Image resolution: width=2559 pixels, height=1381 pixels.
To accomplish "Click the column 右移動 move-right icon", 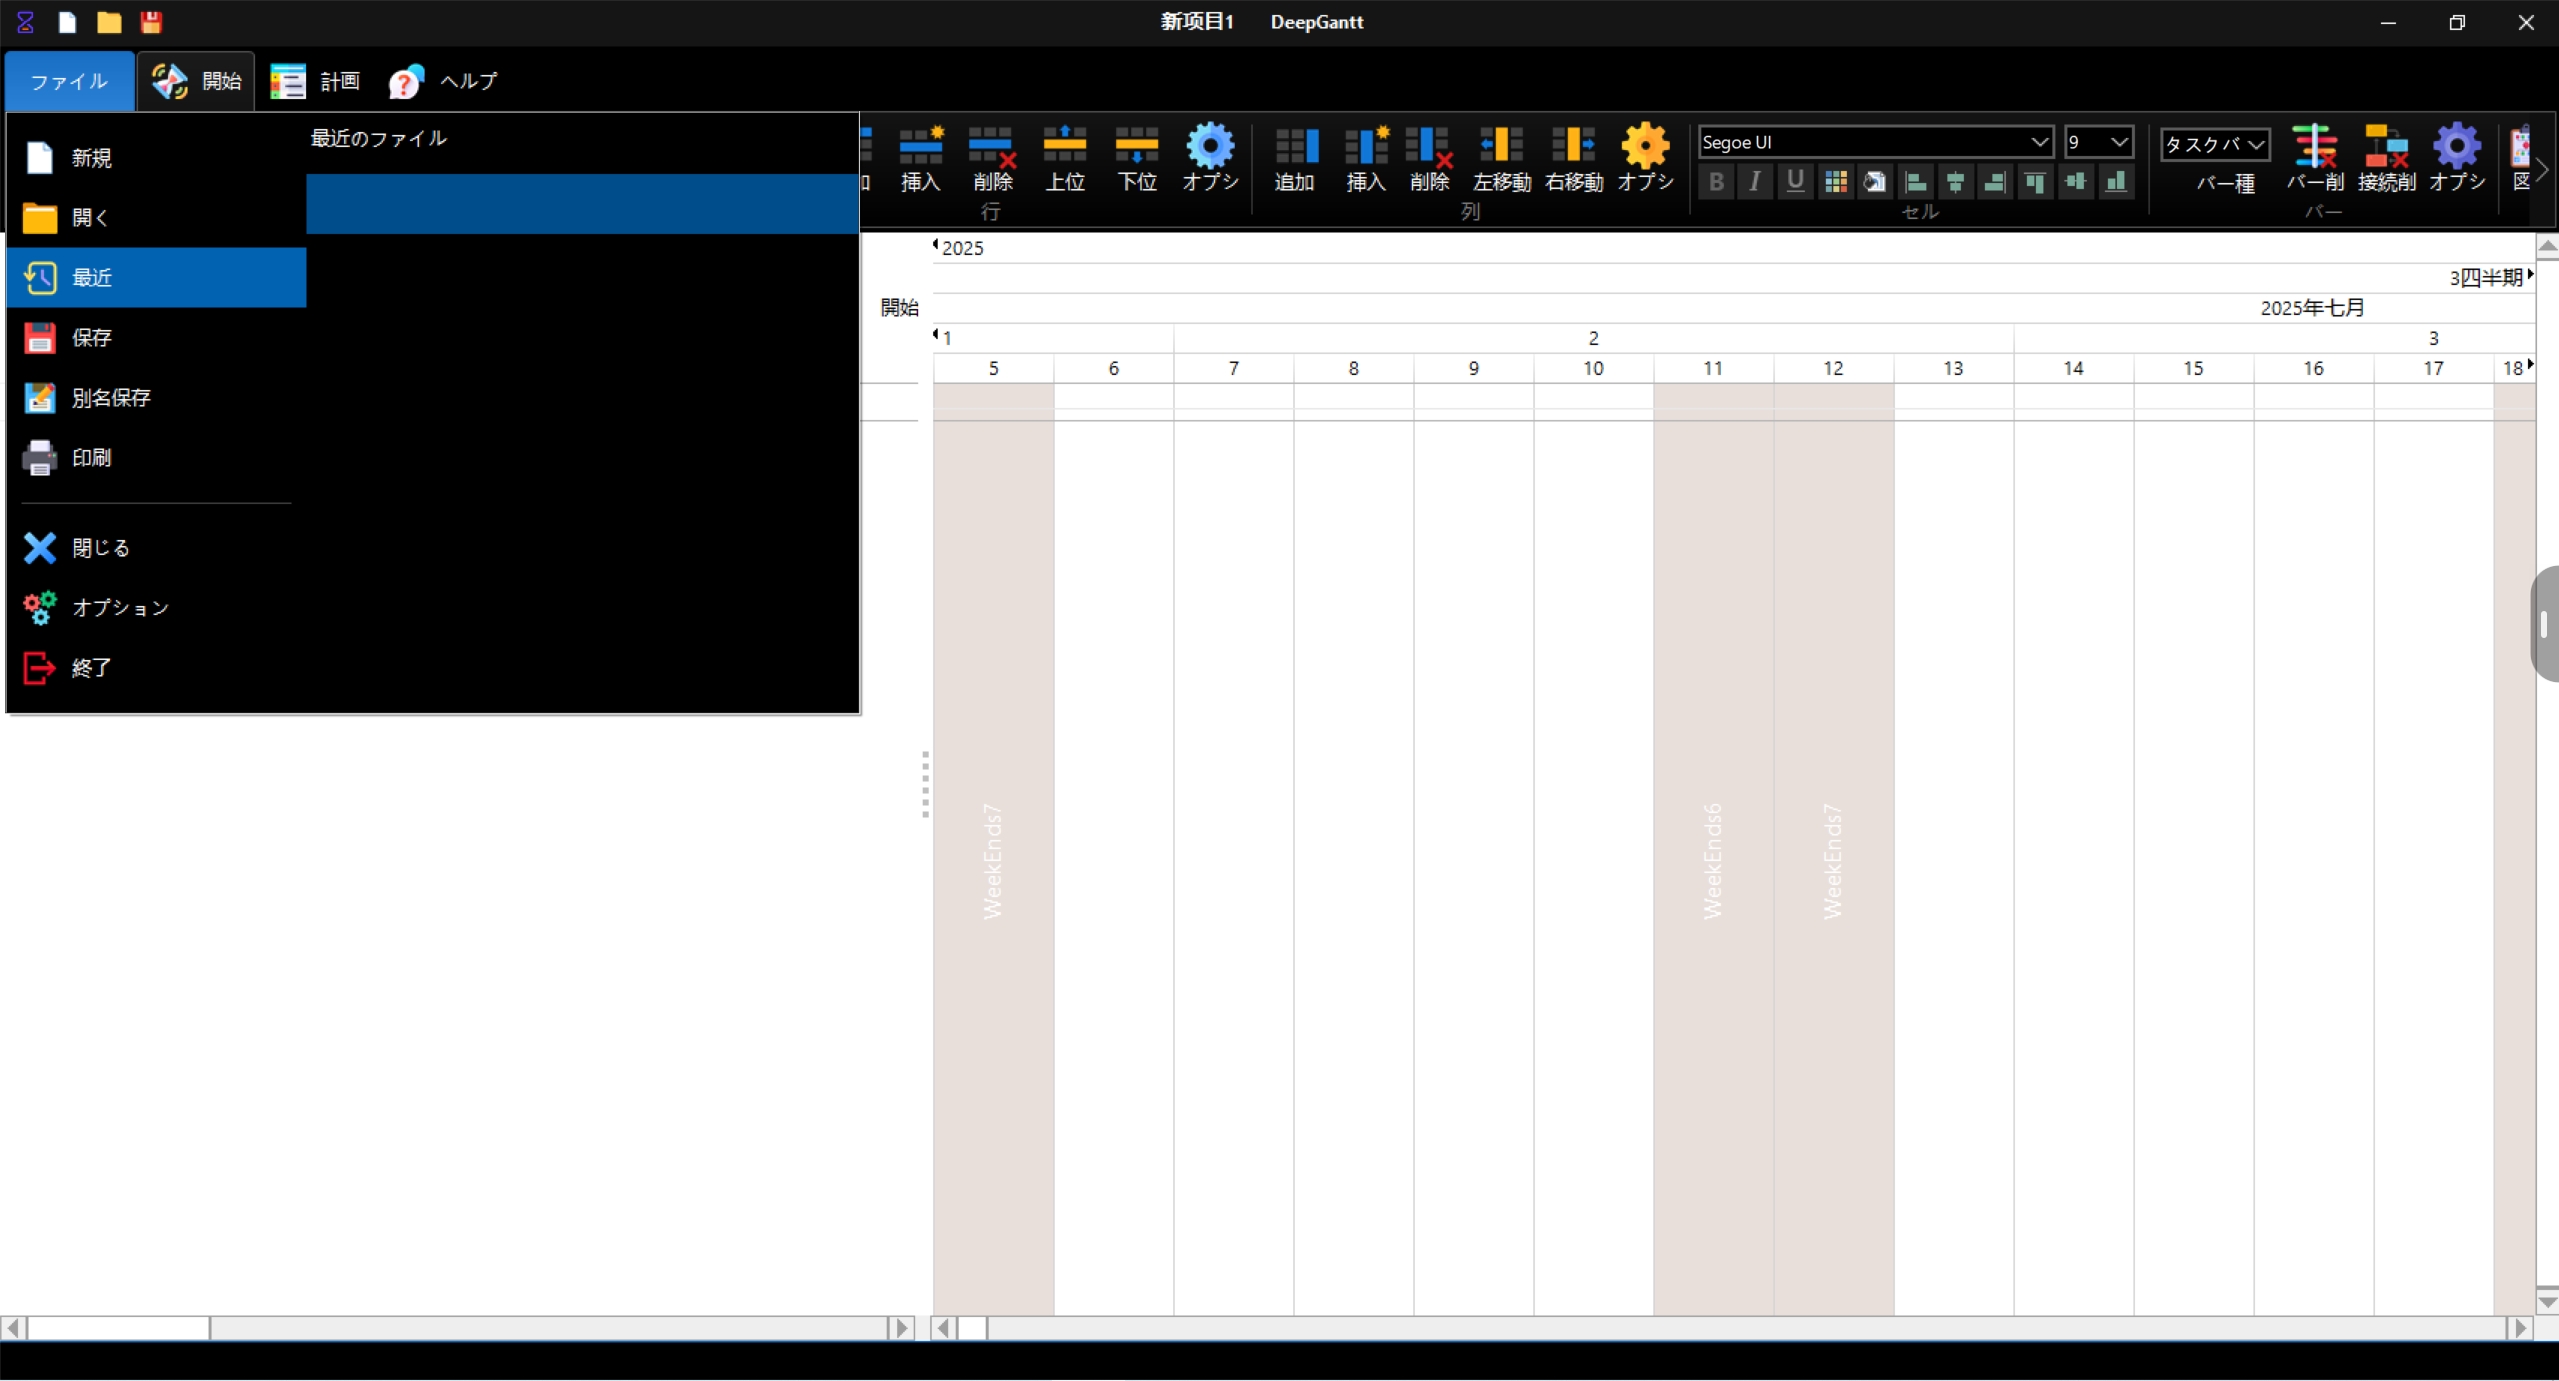I will (x=1573, y=158).
